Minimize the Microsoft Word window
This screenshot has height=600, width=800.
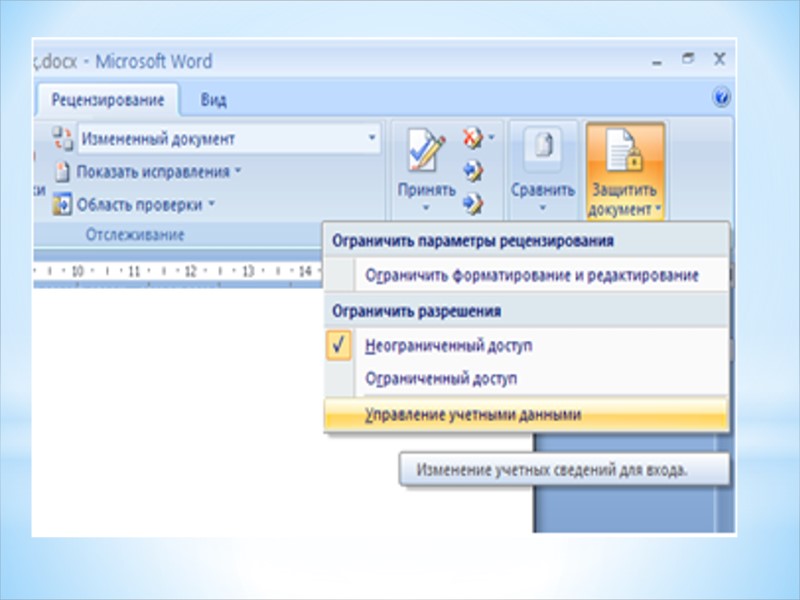(657, 62)
